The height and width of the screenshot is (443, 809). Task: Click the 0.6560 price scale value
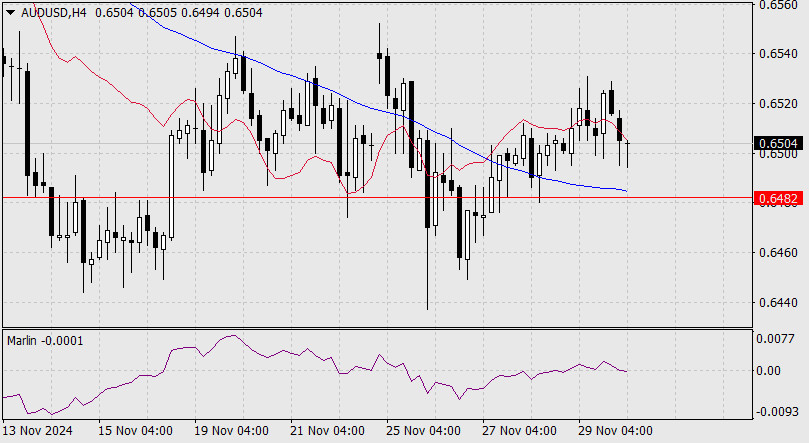click(778, 5)
